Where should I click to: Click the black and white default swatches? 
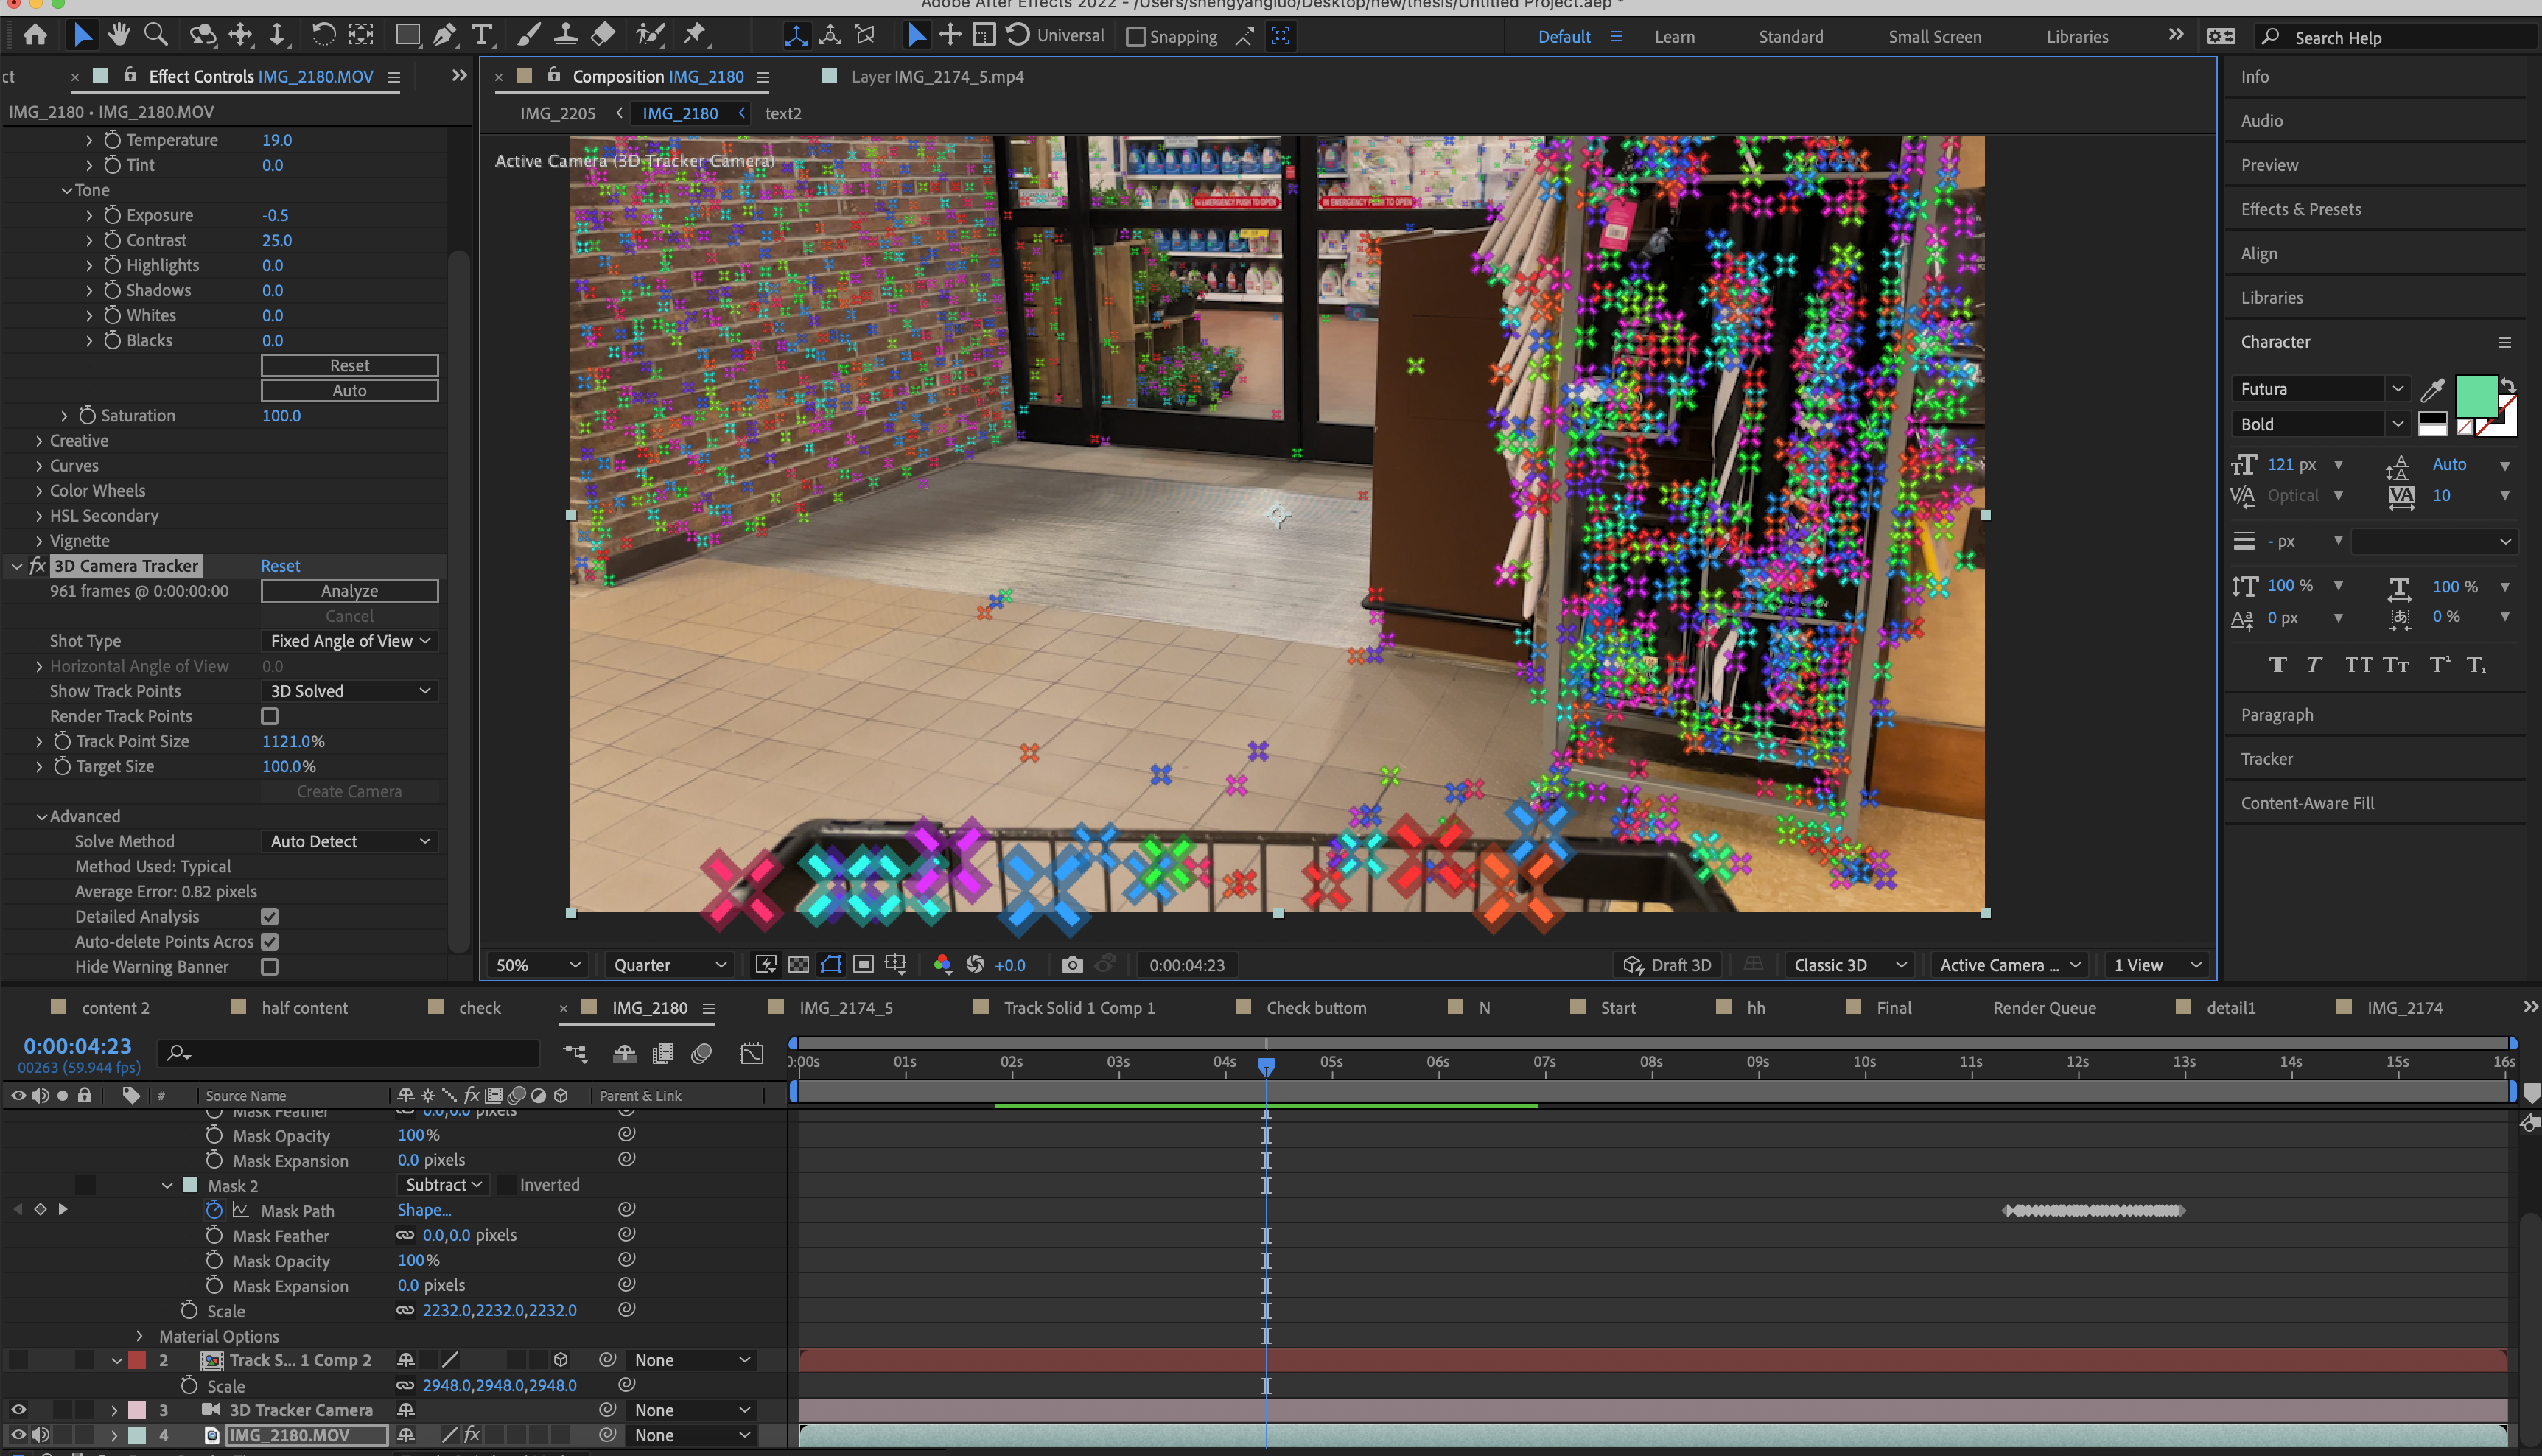(x=2432, y=425)
